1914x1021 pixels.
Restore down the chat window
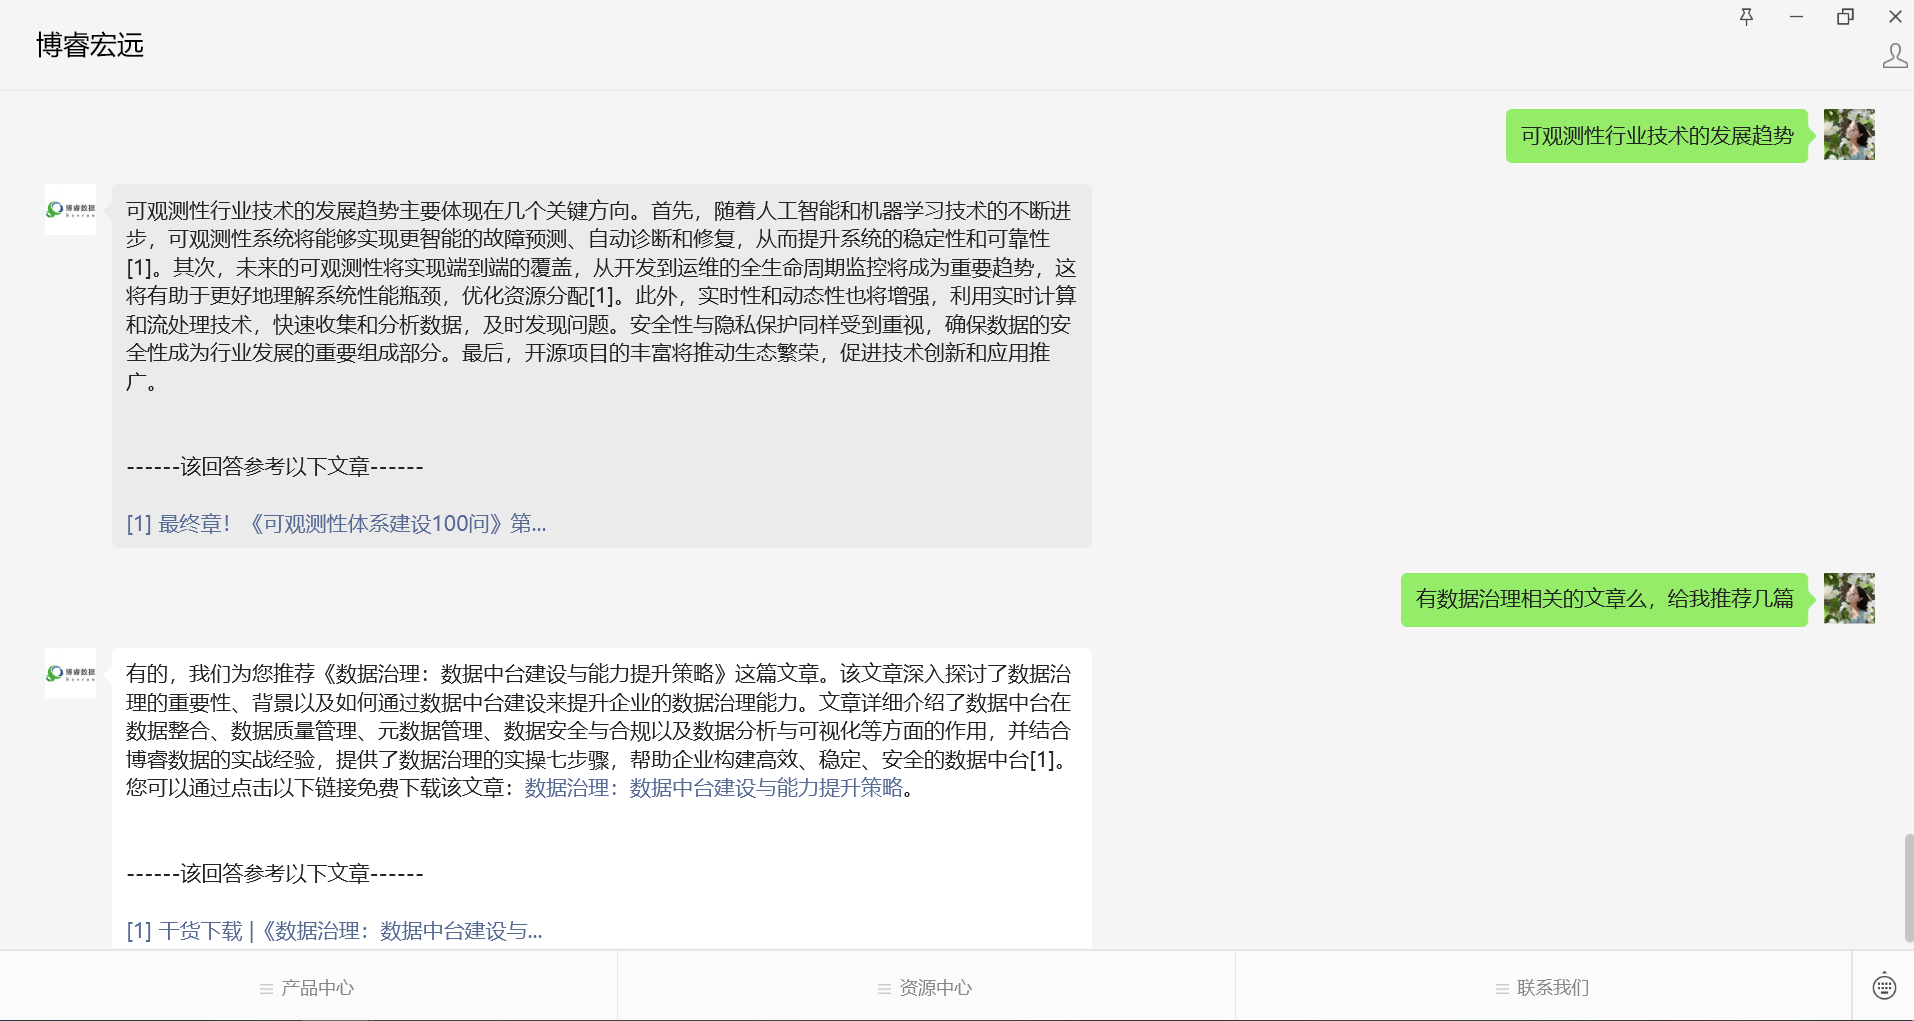[1845, 17]
